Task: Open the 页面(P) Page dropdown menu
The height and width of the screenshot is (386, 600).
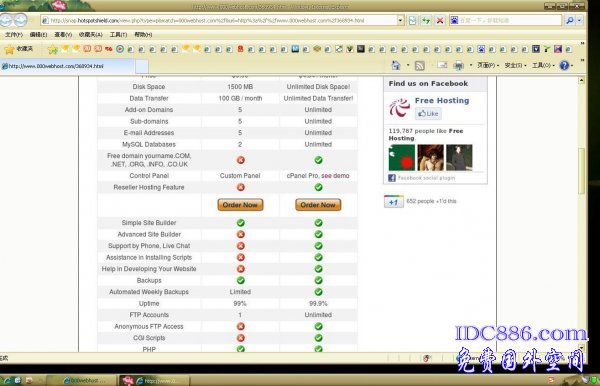Action: tap(488, 65)
